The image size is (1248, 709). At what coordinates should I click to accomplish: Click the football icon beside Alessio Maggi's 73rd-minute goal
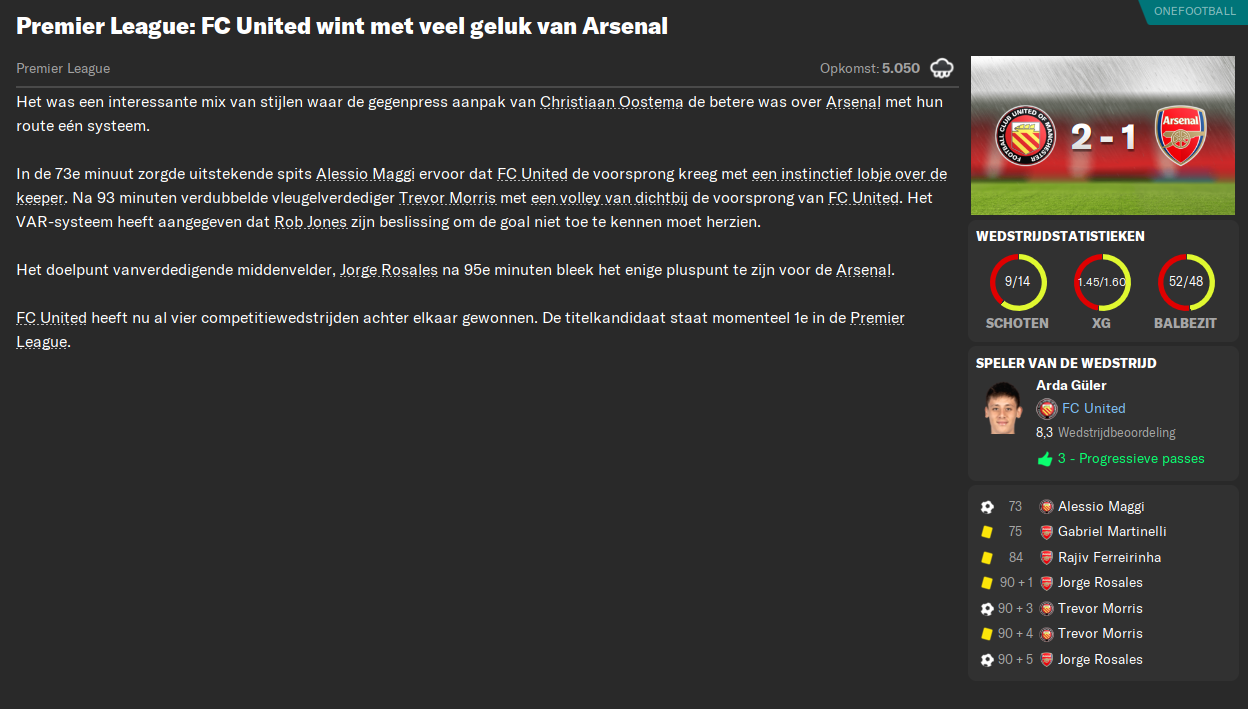pyautogui.click(x=987, y=506)
